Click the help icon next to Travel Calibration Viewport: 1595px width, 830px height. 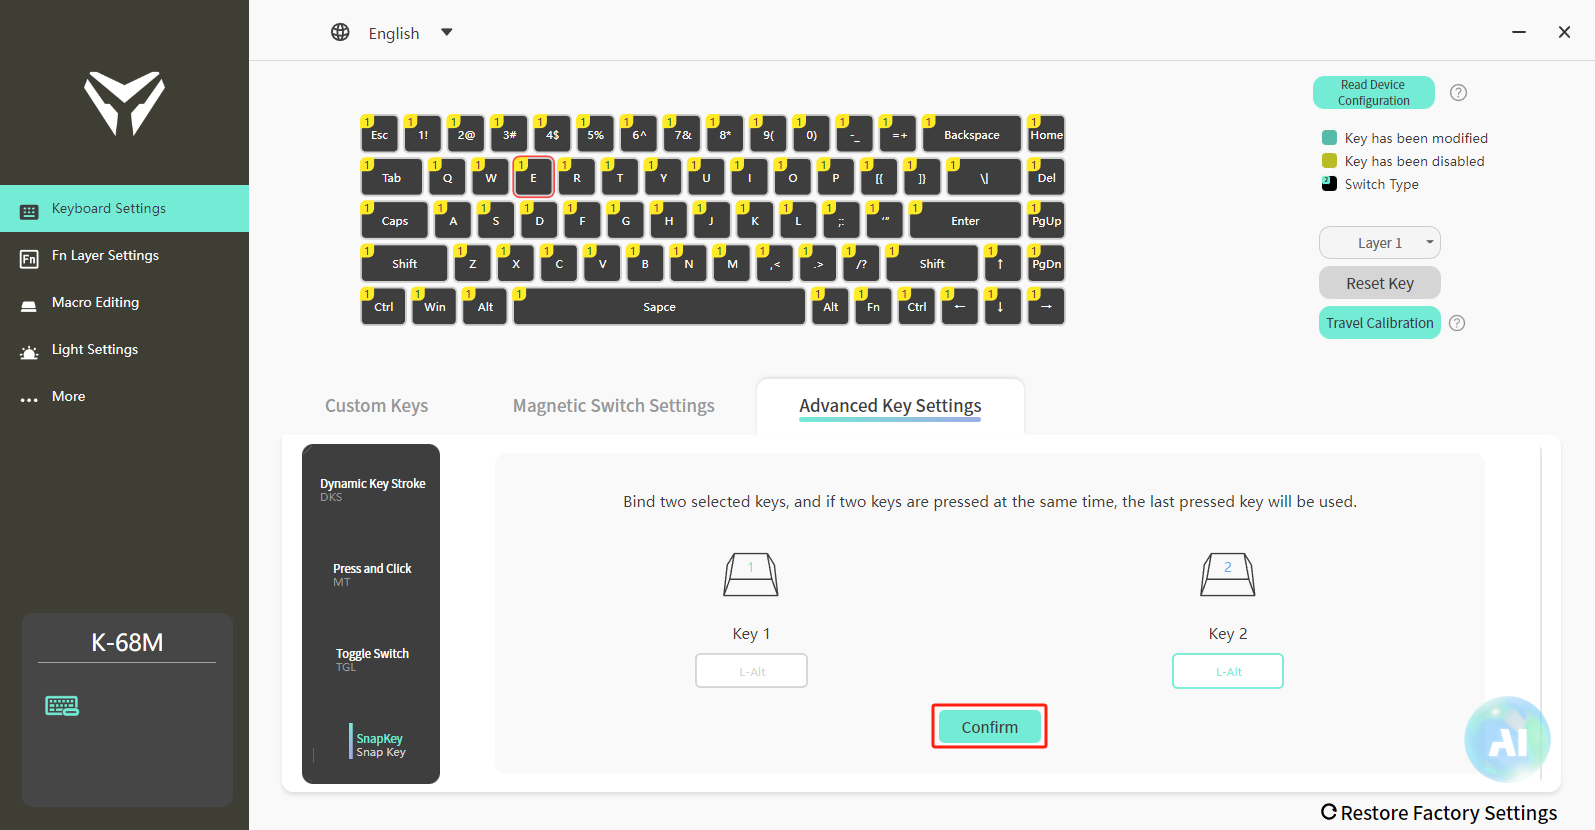pyautogui.click(x=1457, y=323)
